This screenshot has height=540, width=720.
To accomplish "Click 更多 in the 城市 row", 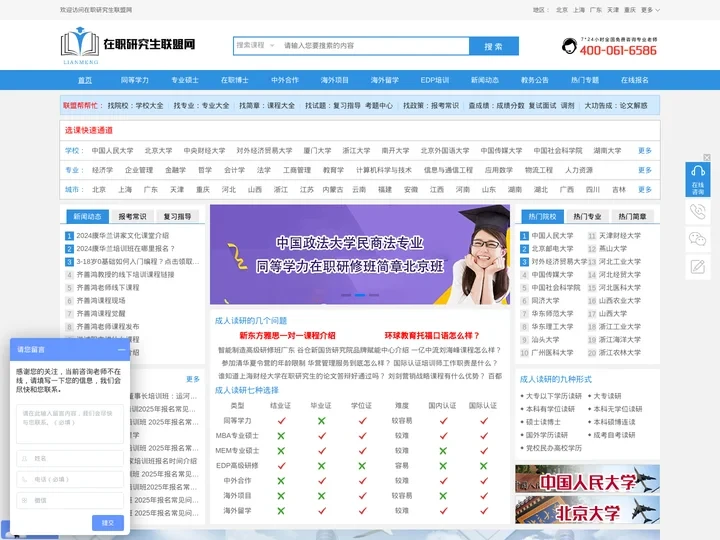I will click(645, 190).
